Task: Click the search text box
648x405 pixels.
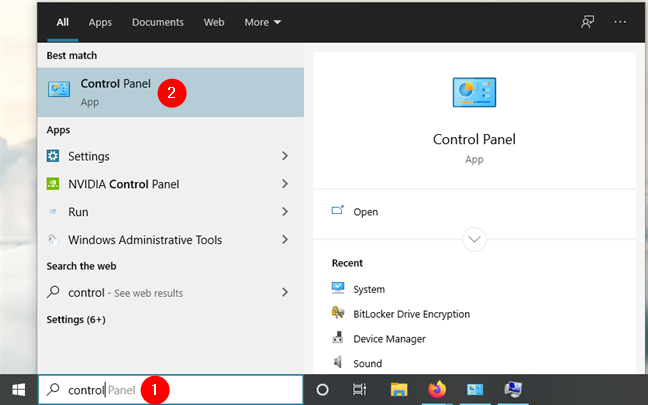Action: tap(170, 390)
